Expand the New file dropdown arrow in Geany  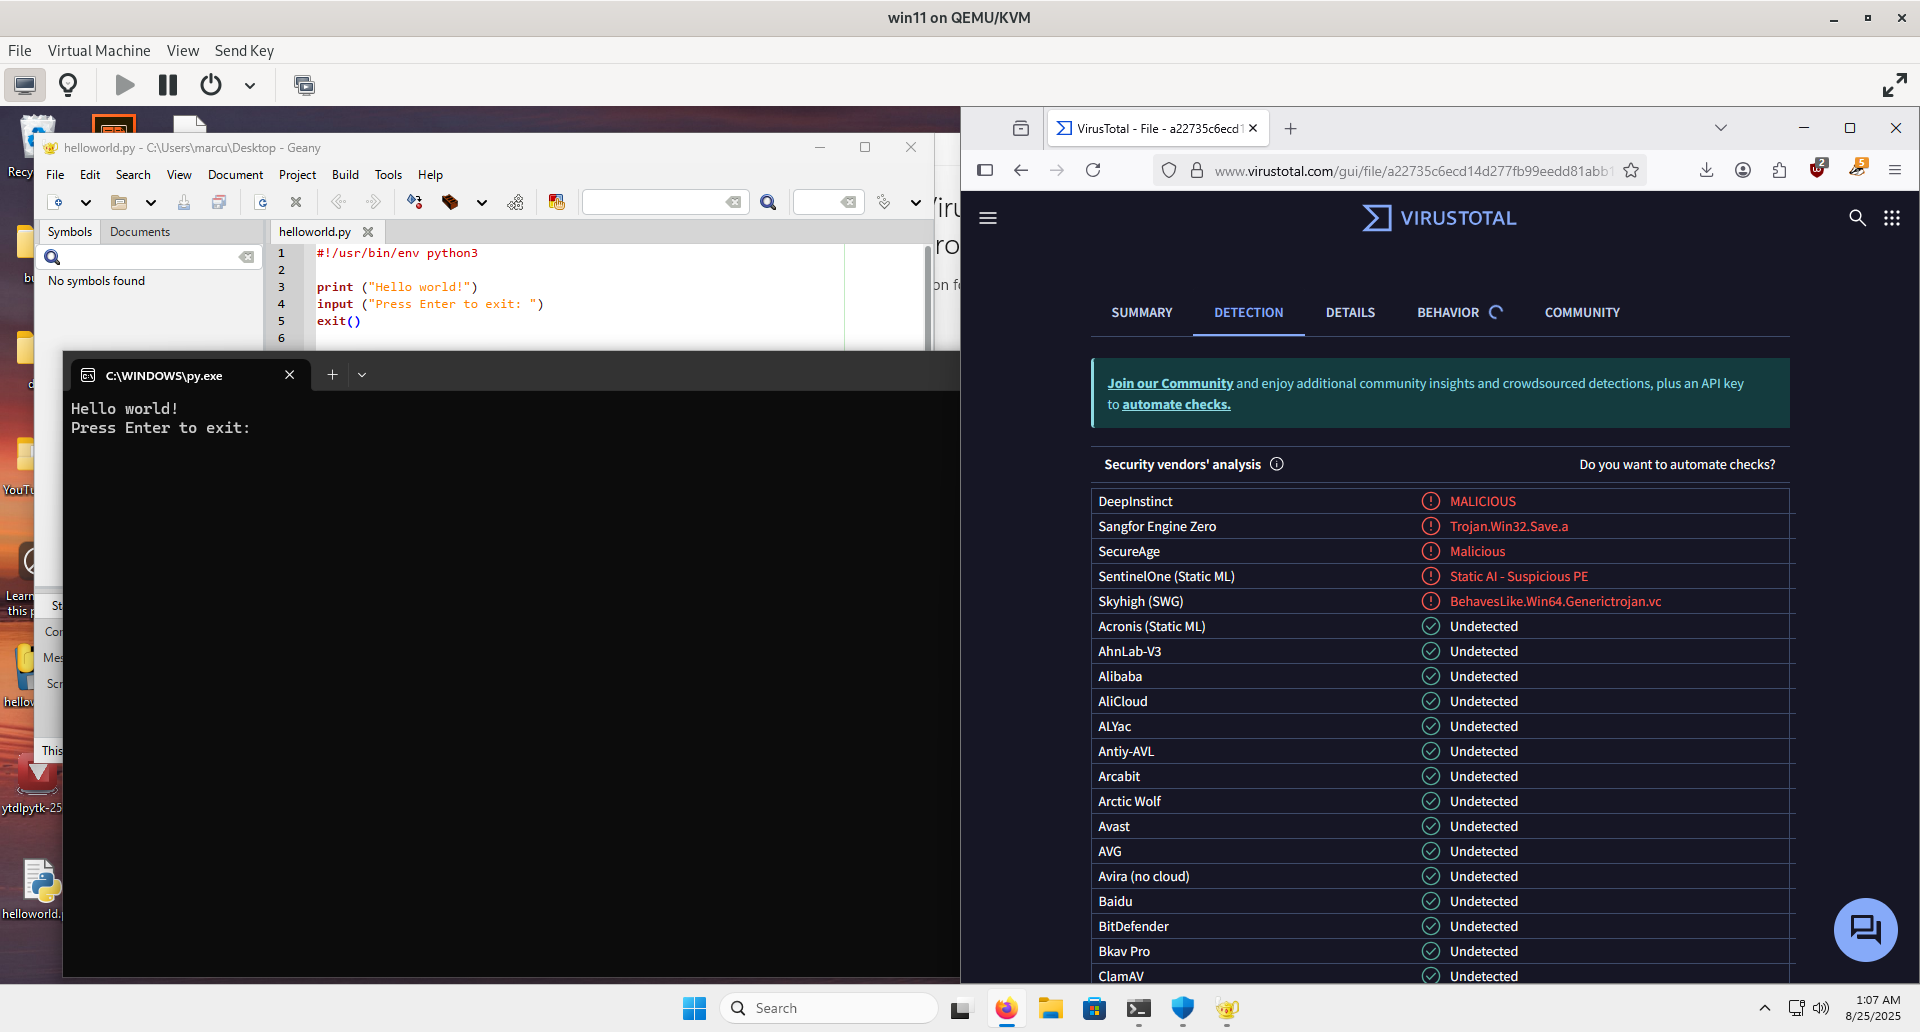pos(86,202)
